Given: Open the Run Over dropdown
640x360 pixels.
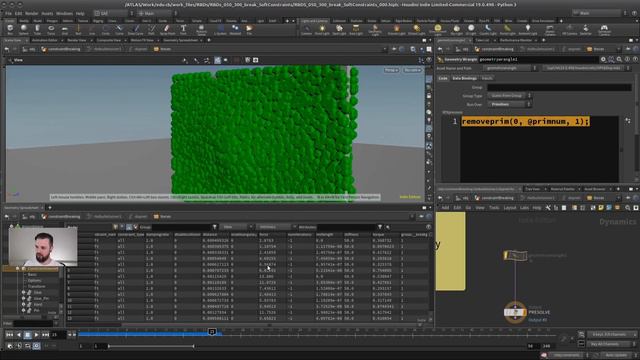Looking at the screenshot, I should pyautogui.click(x=509, y=104).
